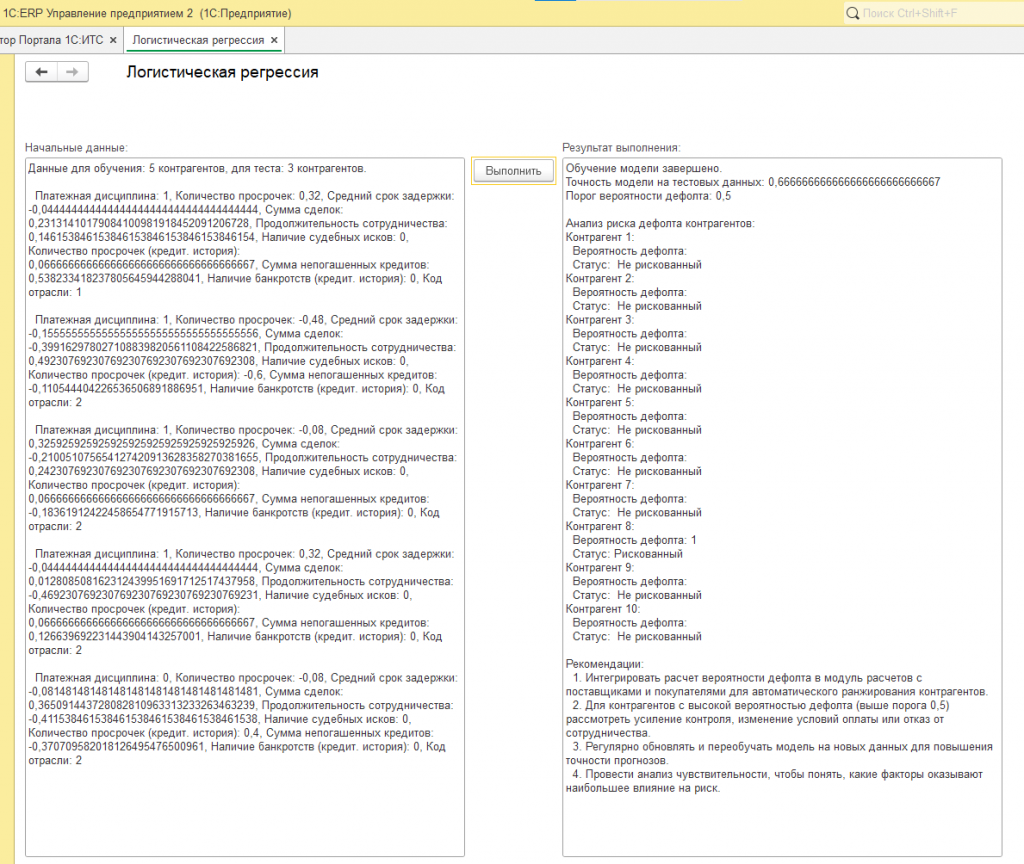Click the Логистическая регрессия page heading
Image resolution: width=1024 pixels, height=864 pixels.
pyautogui.click(x=223, y=72)
